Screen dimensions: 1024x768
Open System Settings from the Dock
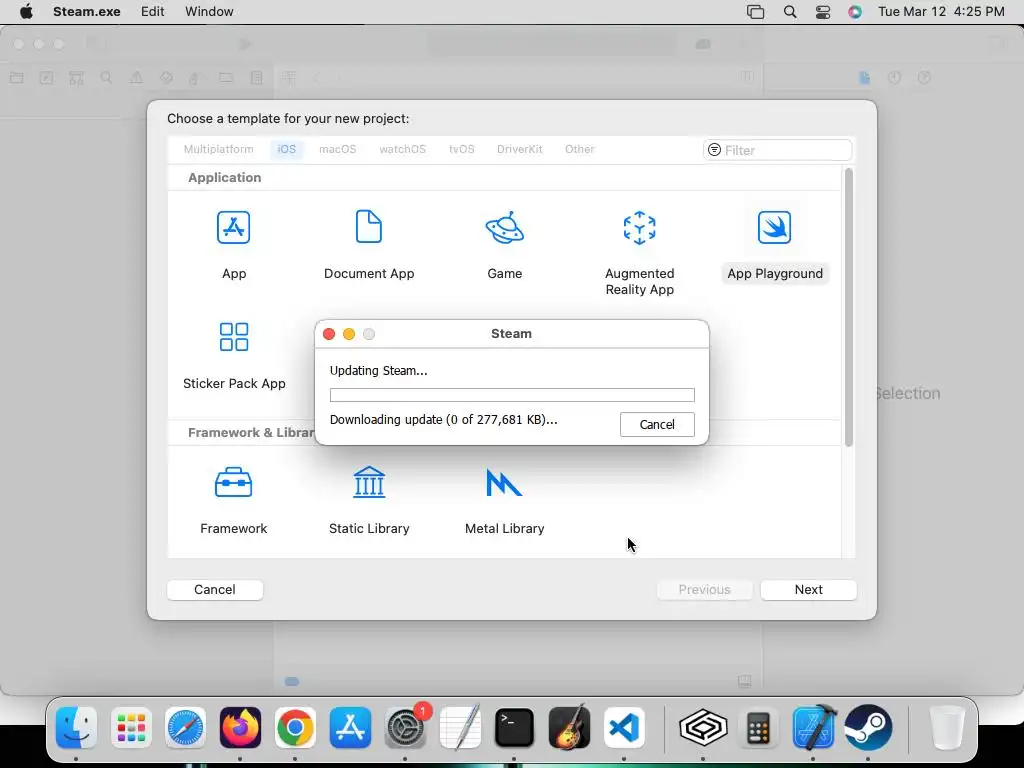coord(405,727)
